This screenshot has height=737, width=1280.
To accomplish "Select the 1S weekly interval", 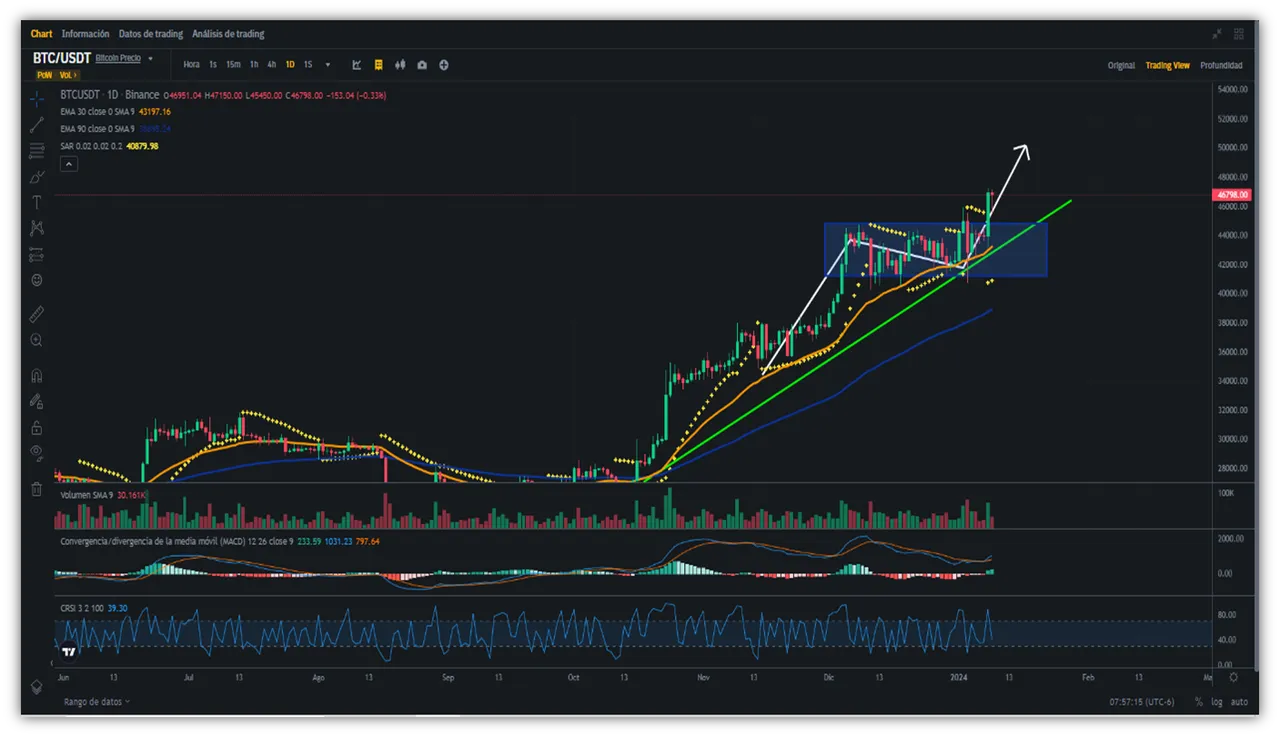I will 308,65.
